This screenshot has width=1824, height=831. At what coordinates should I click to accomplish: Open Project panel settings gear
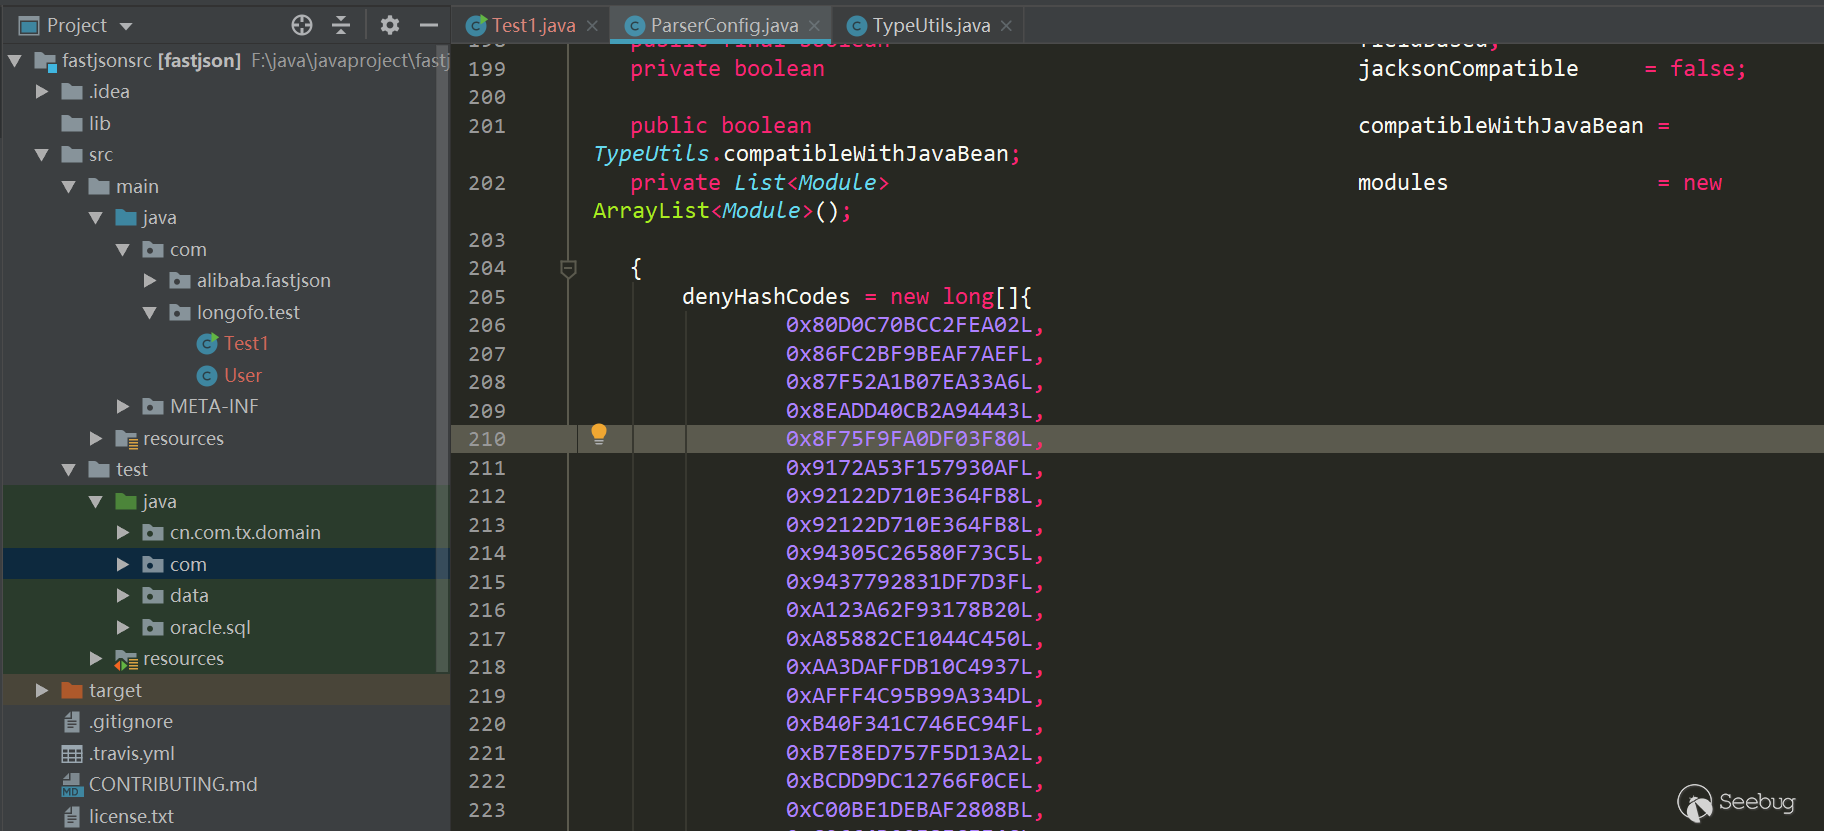(390, 25)
